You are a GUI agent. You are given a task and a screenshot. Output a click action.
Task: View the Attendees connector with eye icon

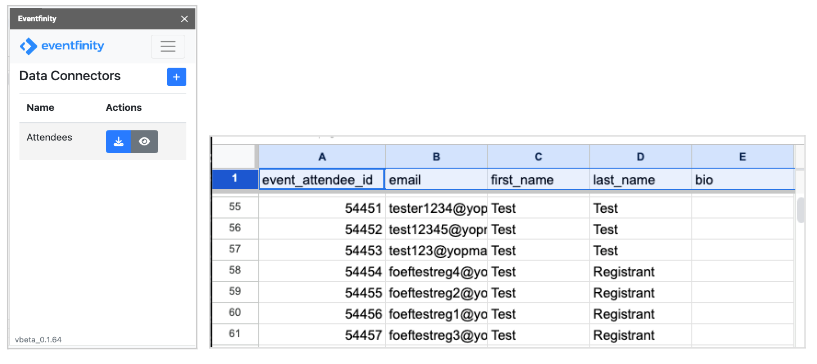(x=144, y=142)
